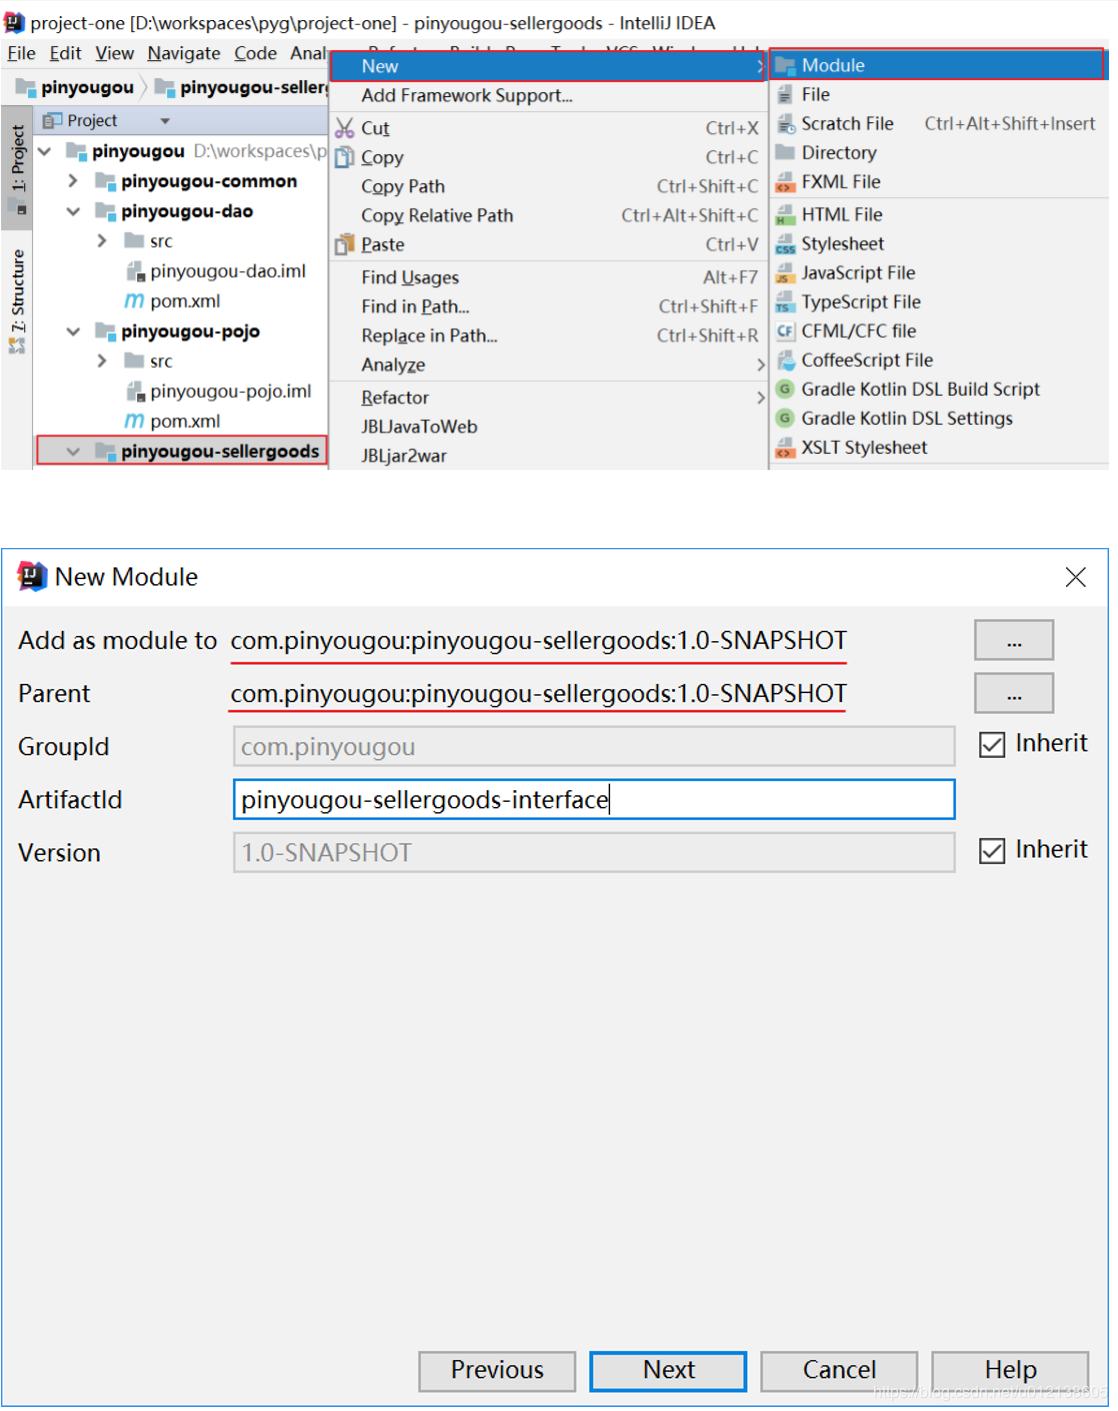This screenshot has width=1118, height=1411.
Task: Click the HTML File icon
Action: [785, 215]
